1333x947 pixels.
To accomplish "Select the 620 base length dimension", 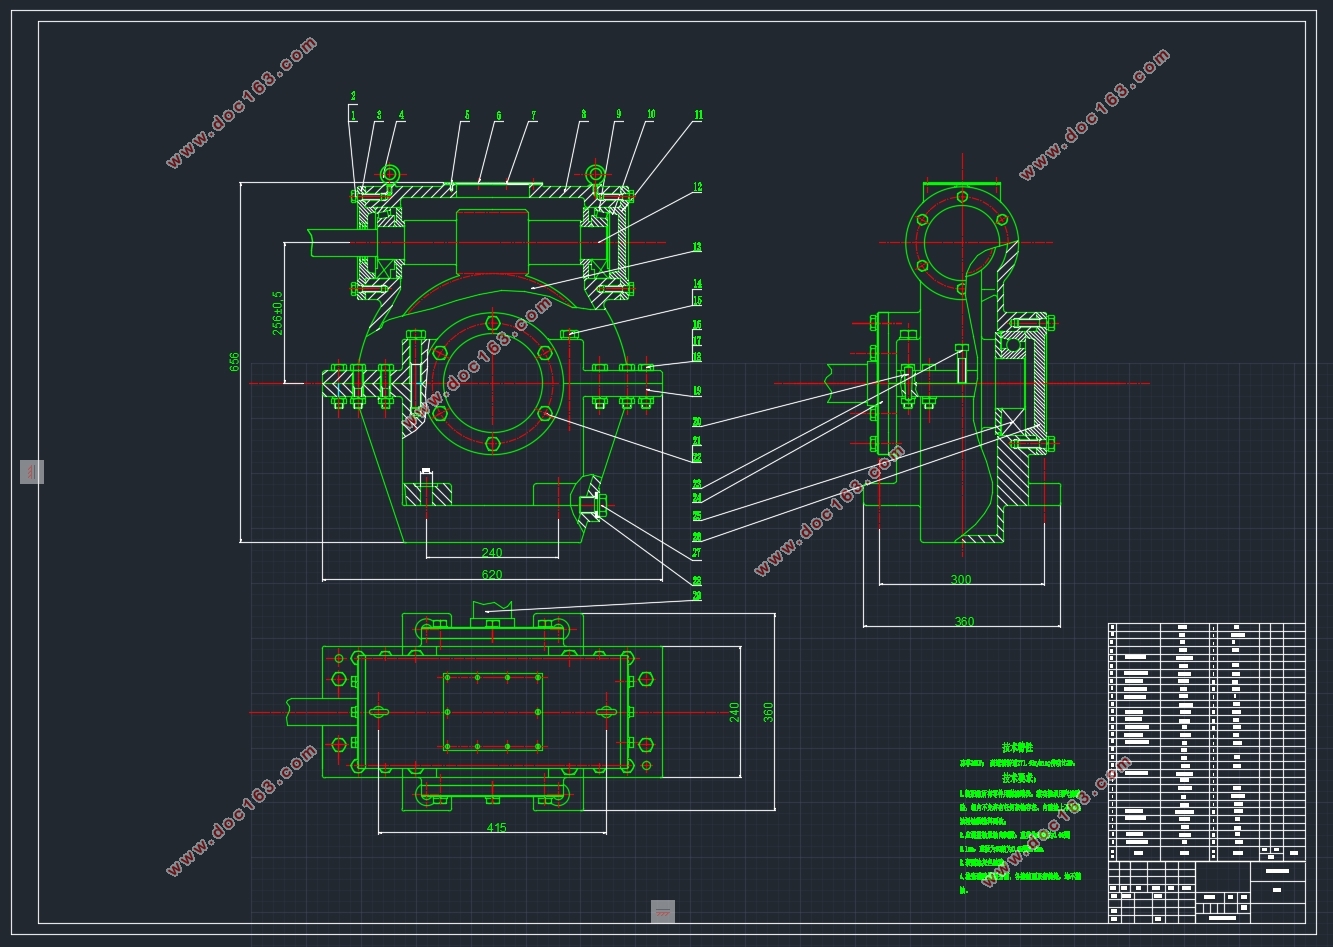I will [x=492, y=575].
